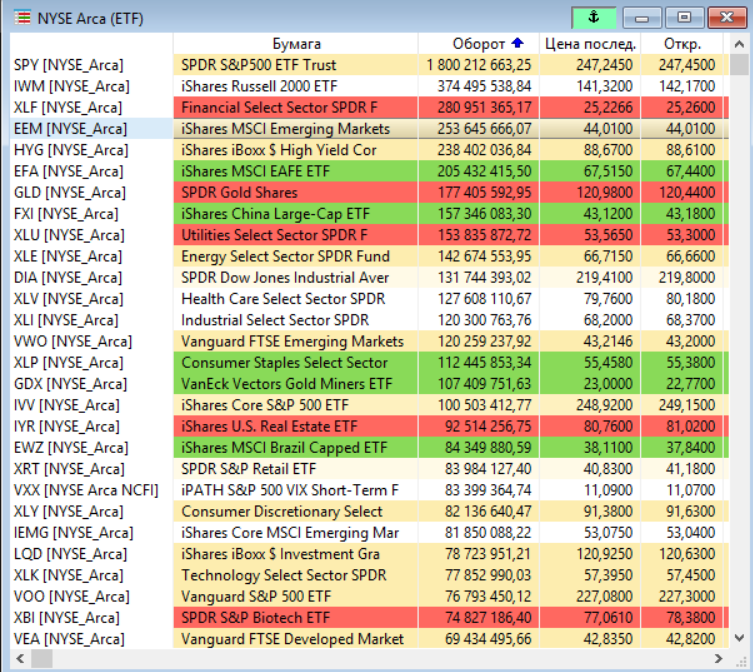Screen dimensions: 753x672
Task: Click iShares U.S. Real Estate ETF cell
Action: [x=268, y=426]
